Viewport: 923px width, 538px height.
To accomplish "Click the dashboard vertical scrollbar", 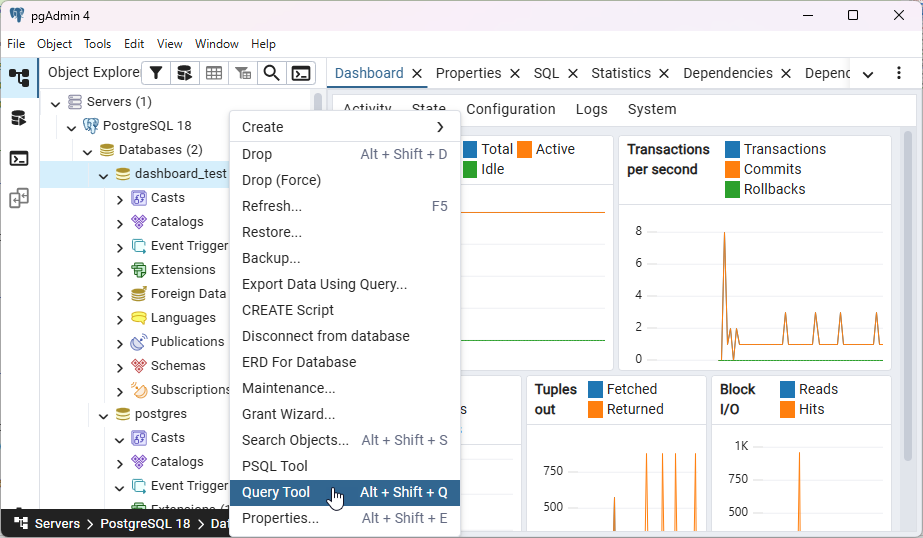I will tap(908, 294).
